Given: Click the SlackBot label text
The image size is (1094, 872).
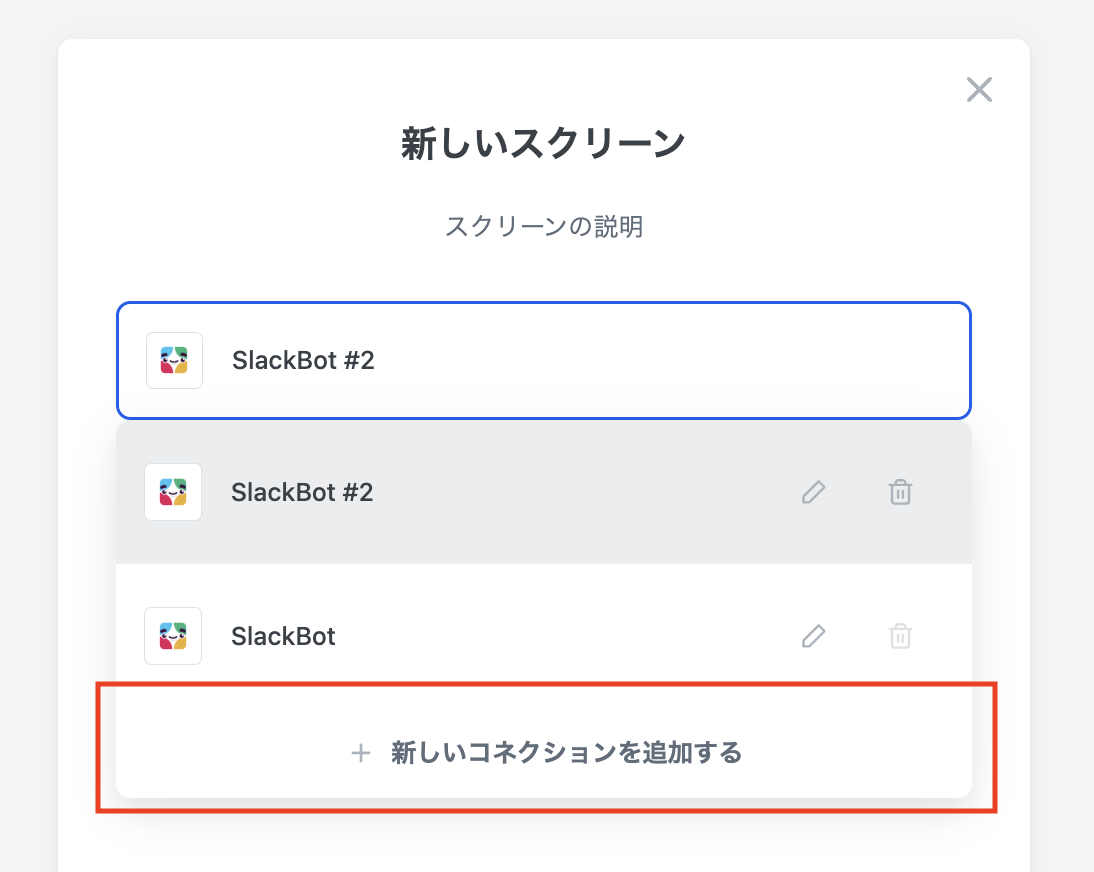Looking at the screenshot, I should click(x=283, y=636).
